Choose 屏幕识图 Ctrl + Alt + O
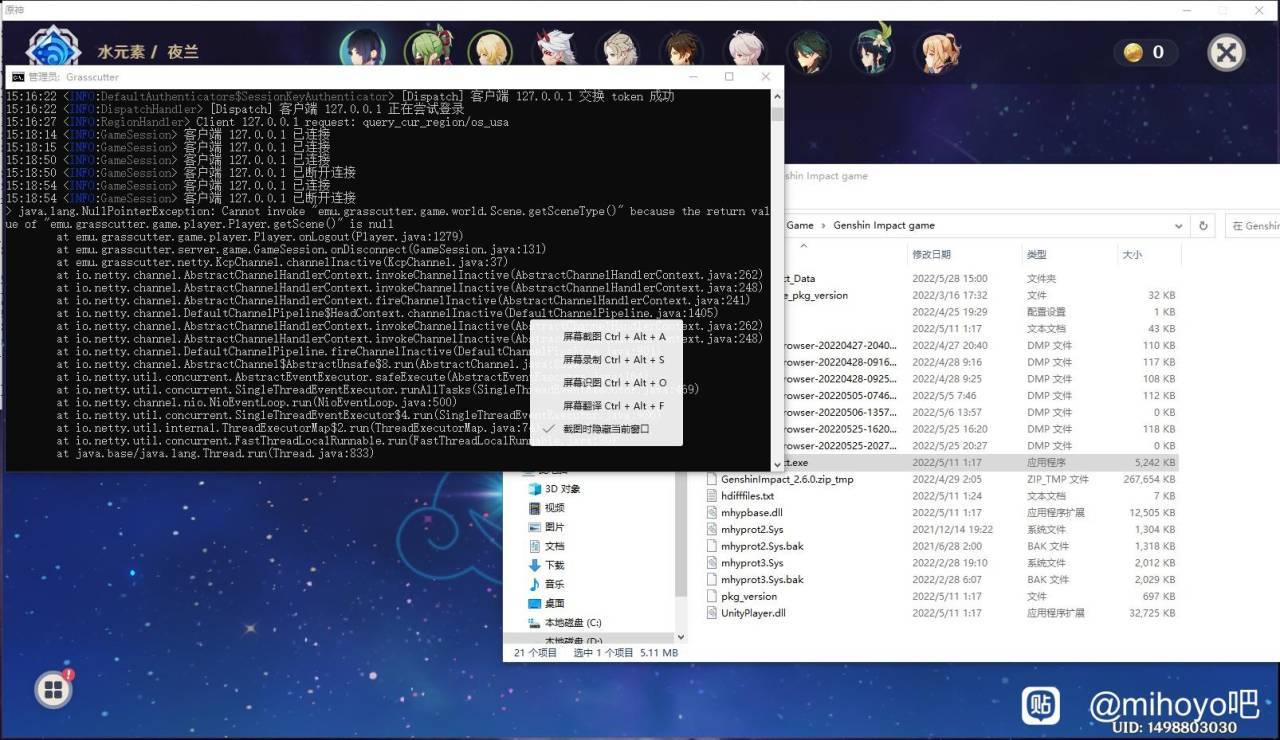The image size is (1280, 740). coord(614,383)
